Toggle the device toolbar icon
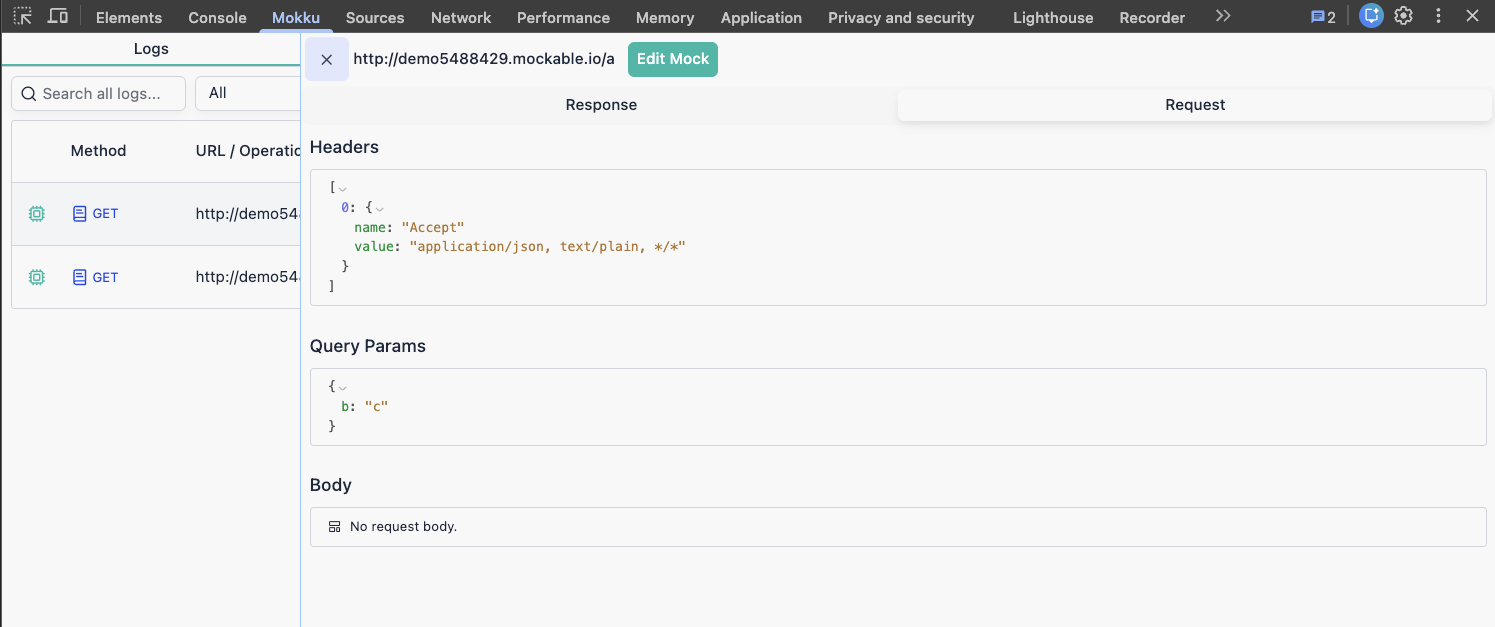The image size is (1495, 627). pos(58,16)
